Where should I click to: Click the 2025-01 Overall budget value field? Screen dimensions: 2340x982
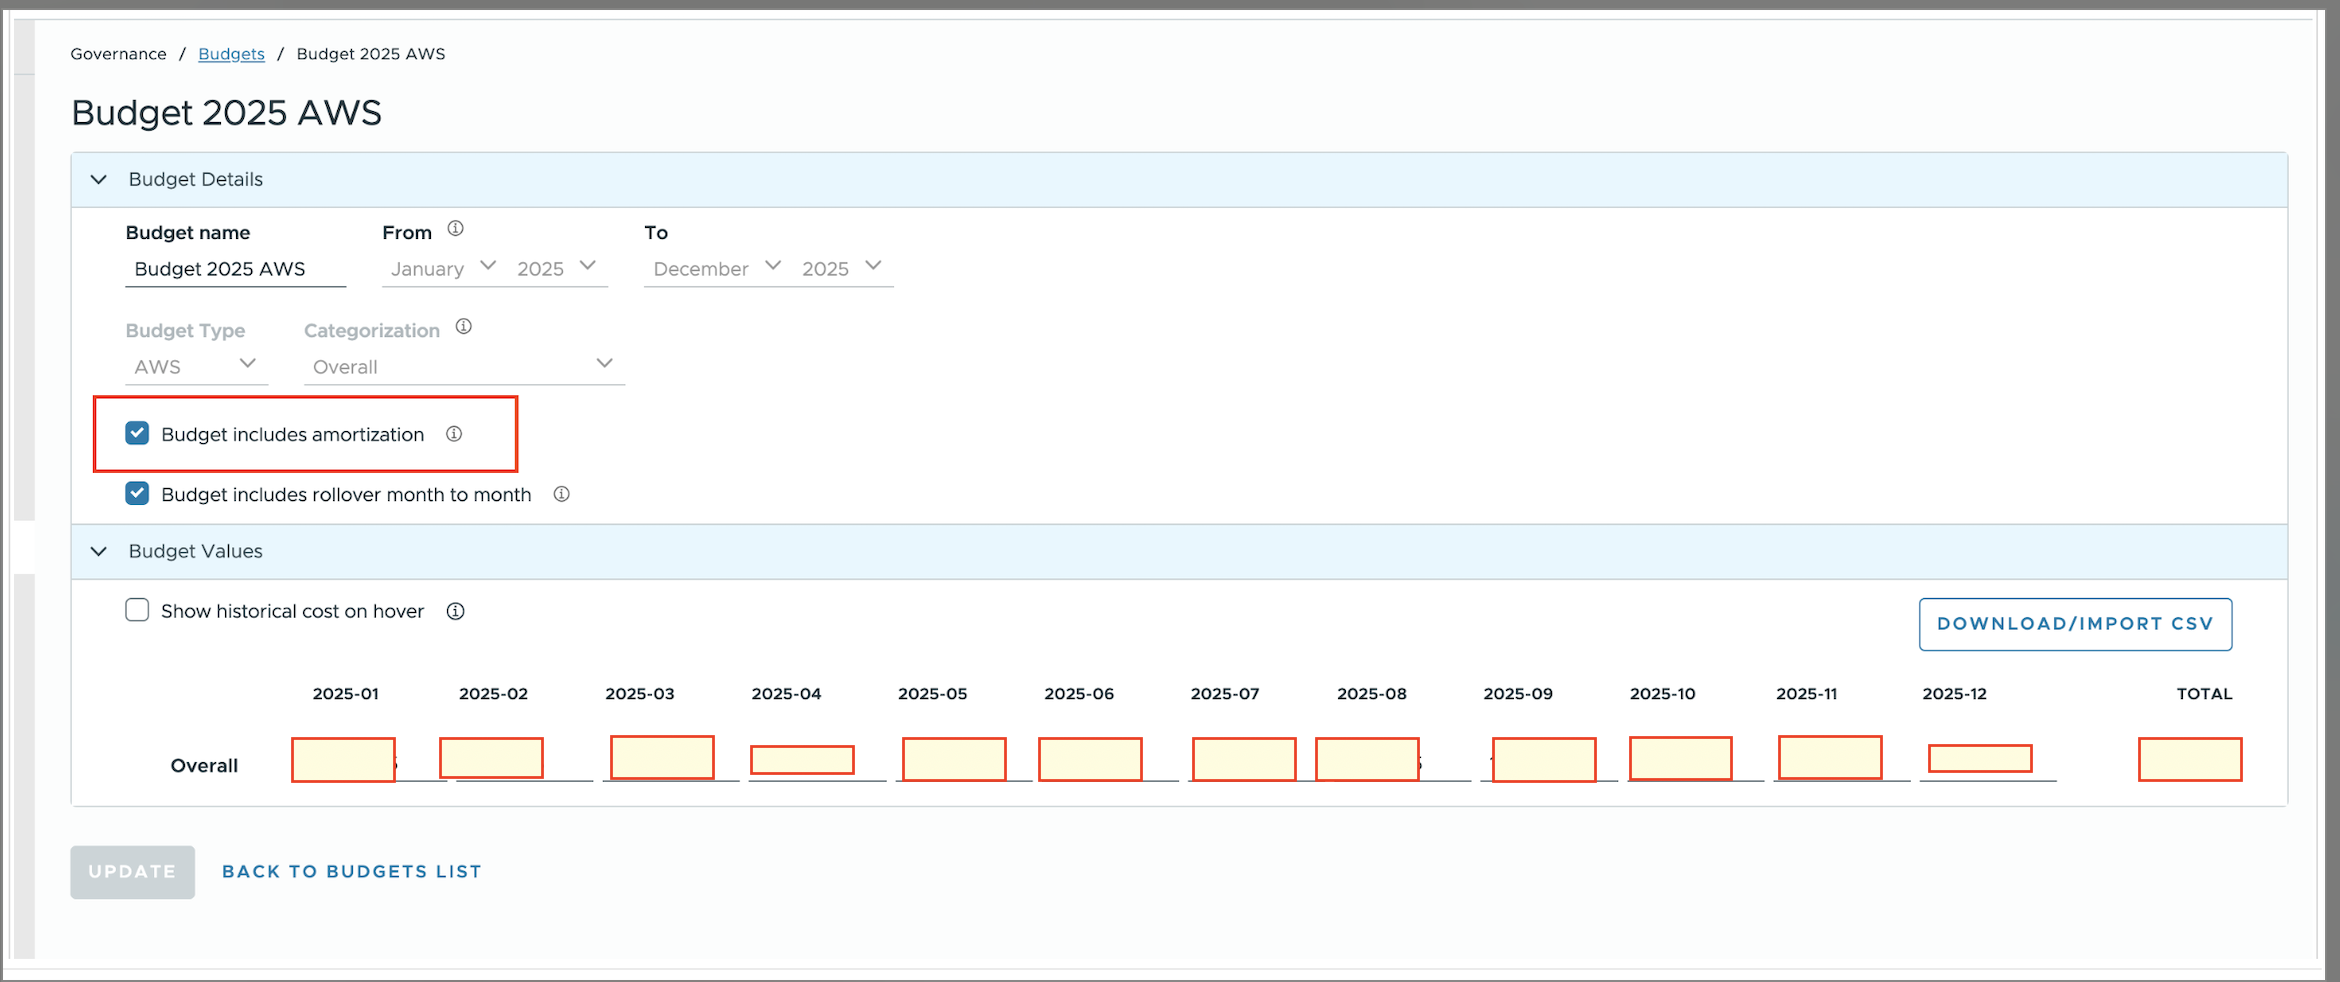coord(343,760)
